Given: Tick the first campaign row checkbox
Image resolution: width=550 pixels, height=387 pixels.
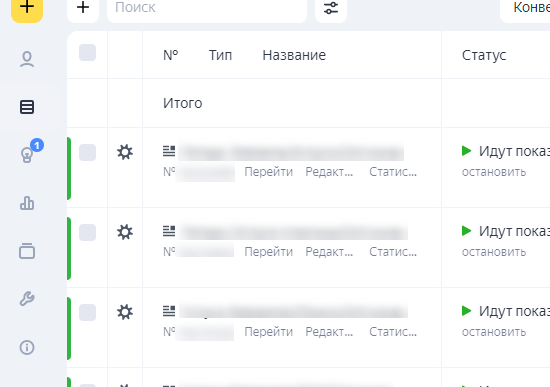Looking at the screenshot, I should click(87, 152).
